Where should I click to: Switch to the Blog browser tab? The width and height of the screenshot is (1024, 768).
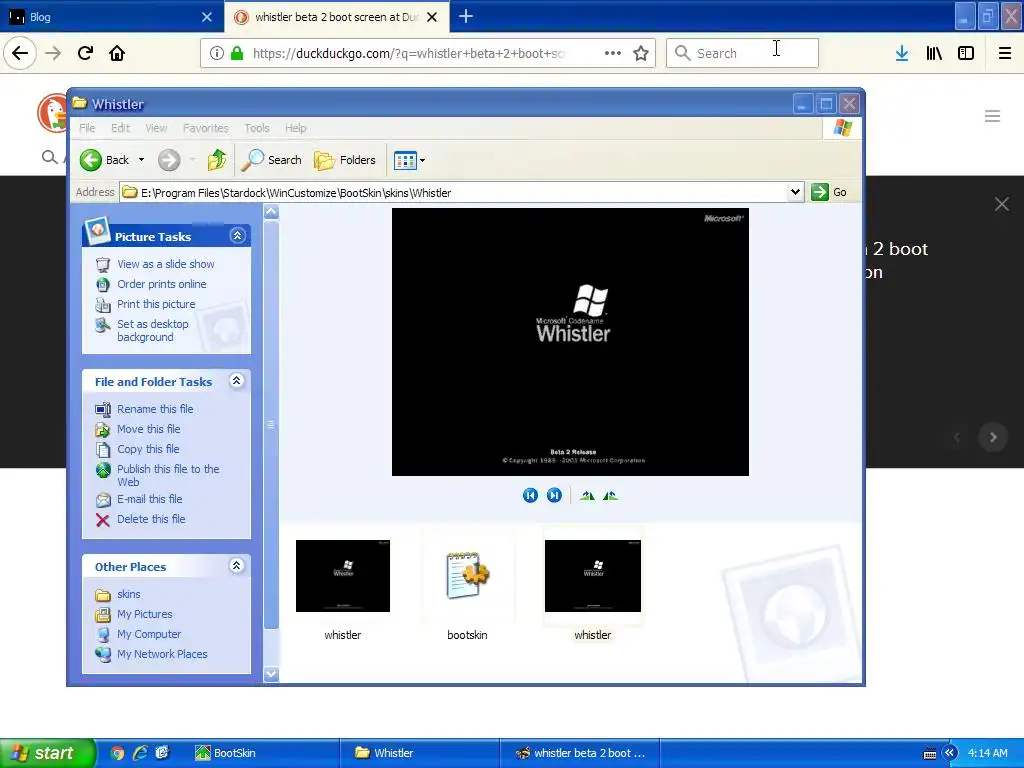pos(104,17)
